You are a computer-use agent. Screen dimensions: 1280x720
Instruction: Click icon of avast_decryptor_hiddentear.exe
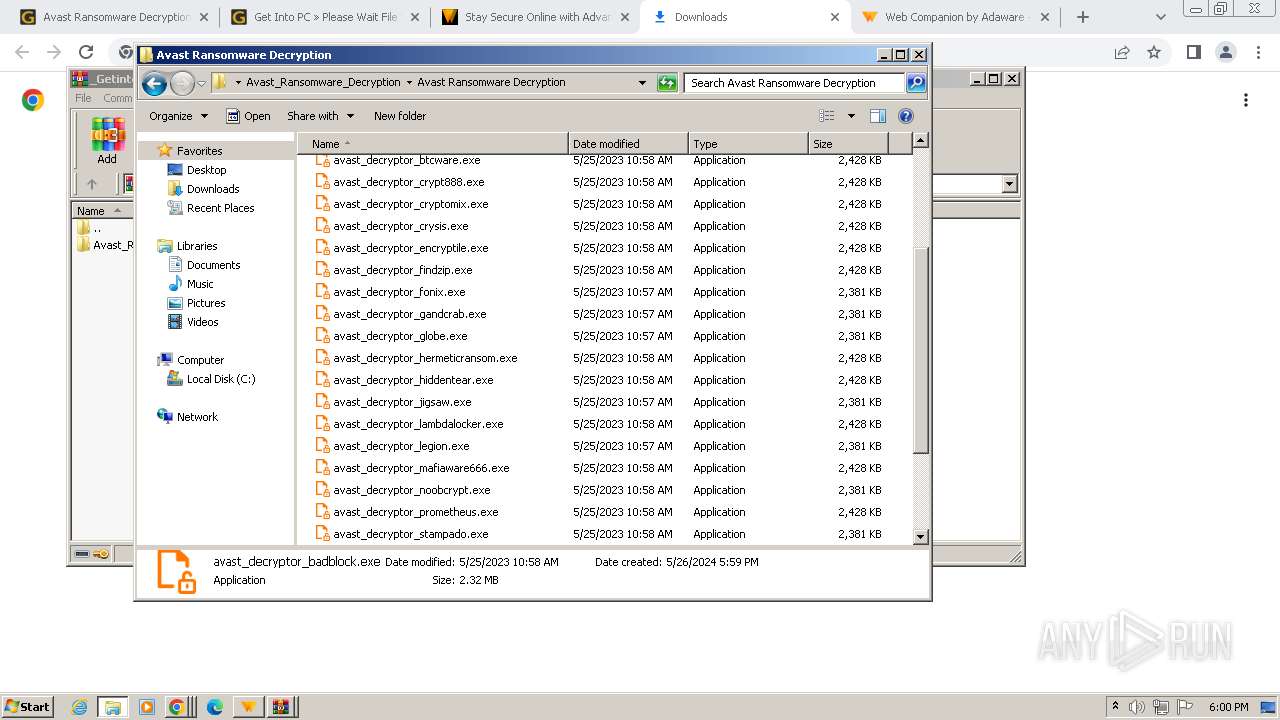[x=322, y=380]
